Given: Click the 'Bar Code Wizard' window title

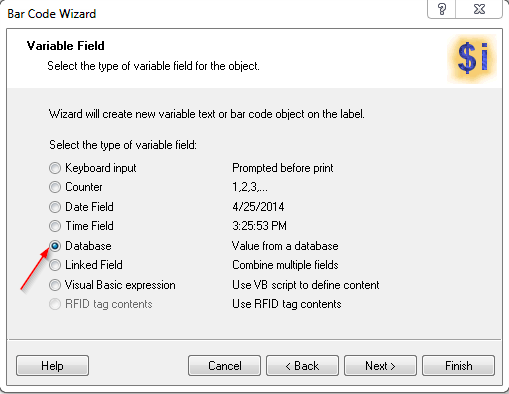Looking at the screenshot, I should (52, 14).
